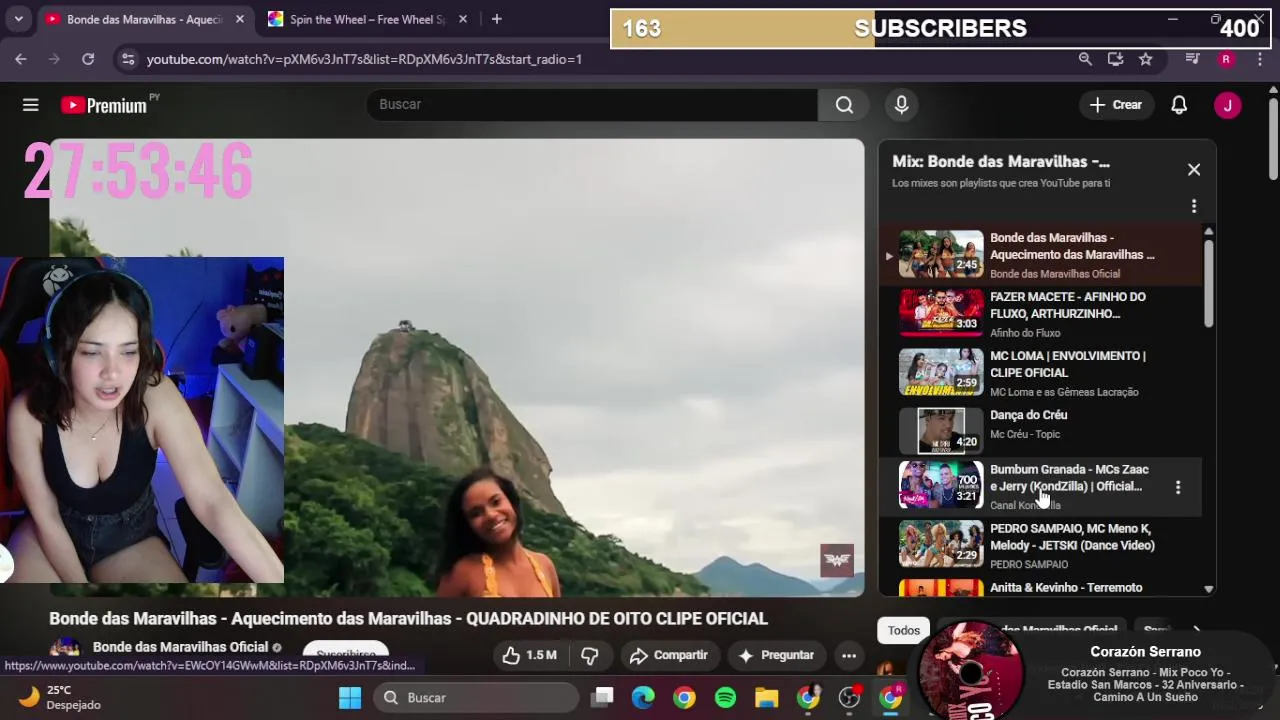Open a new browser tab
Screen dimensions: 1280x720
496,19
